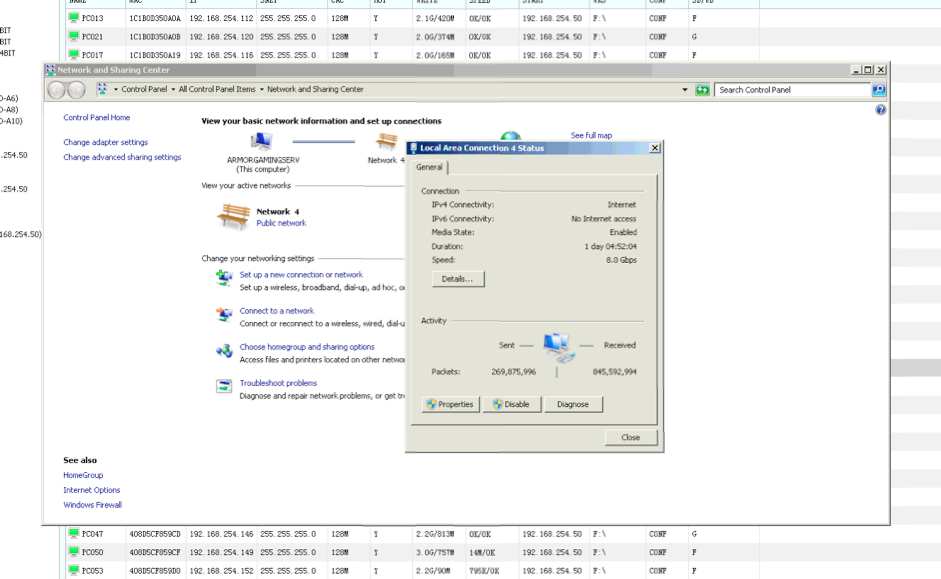Open Change adapter settings link

coord(105,143)
